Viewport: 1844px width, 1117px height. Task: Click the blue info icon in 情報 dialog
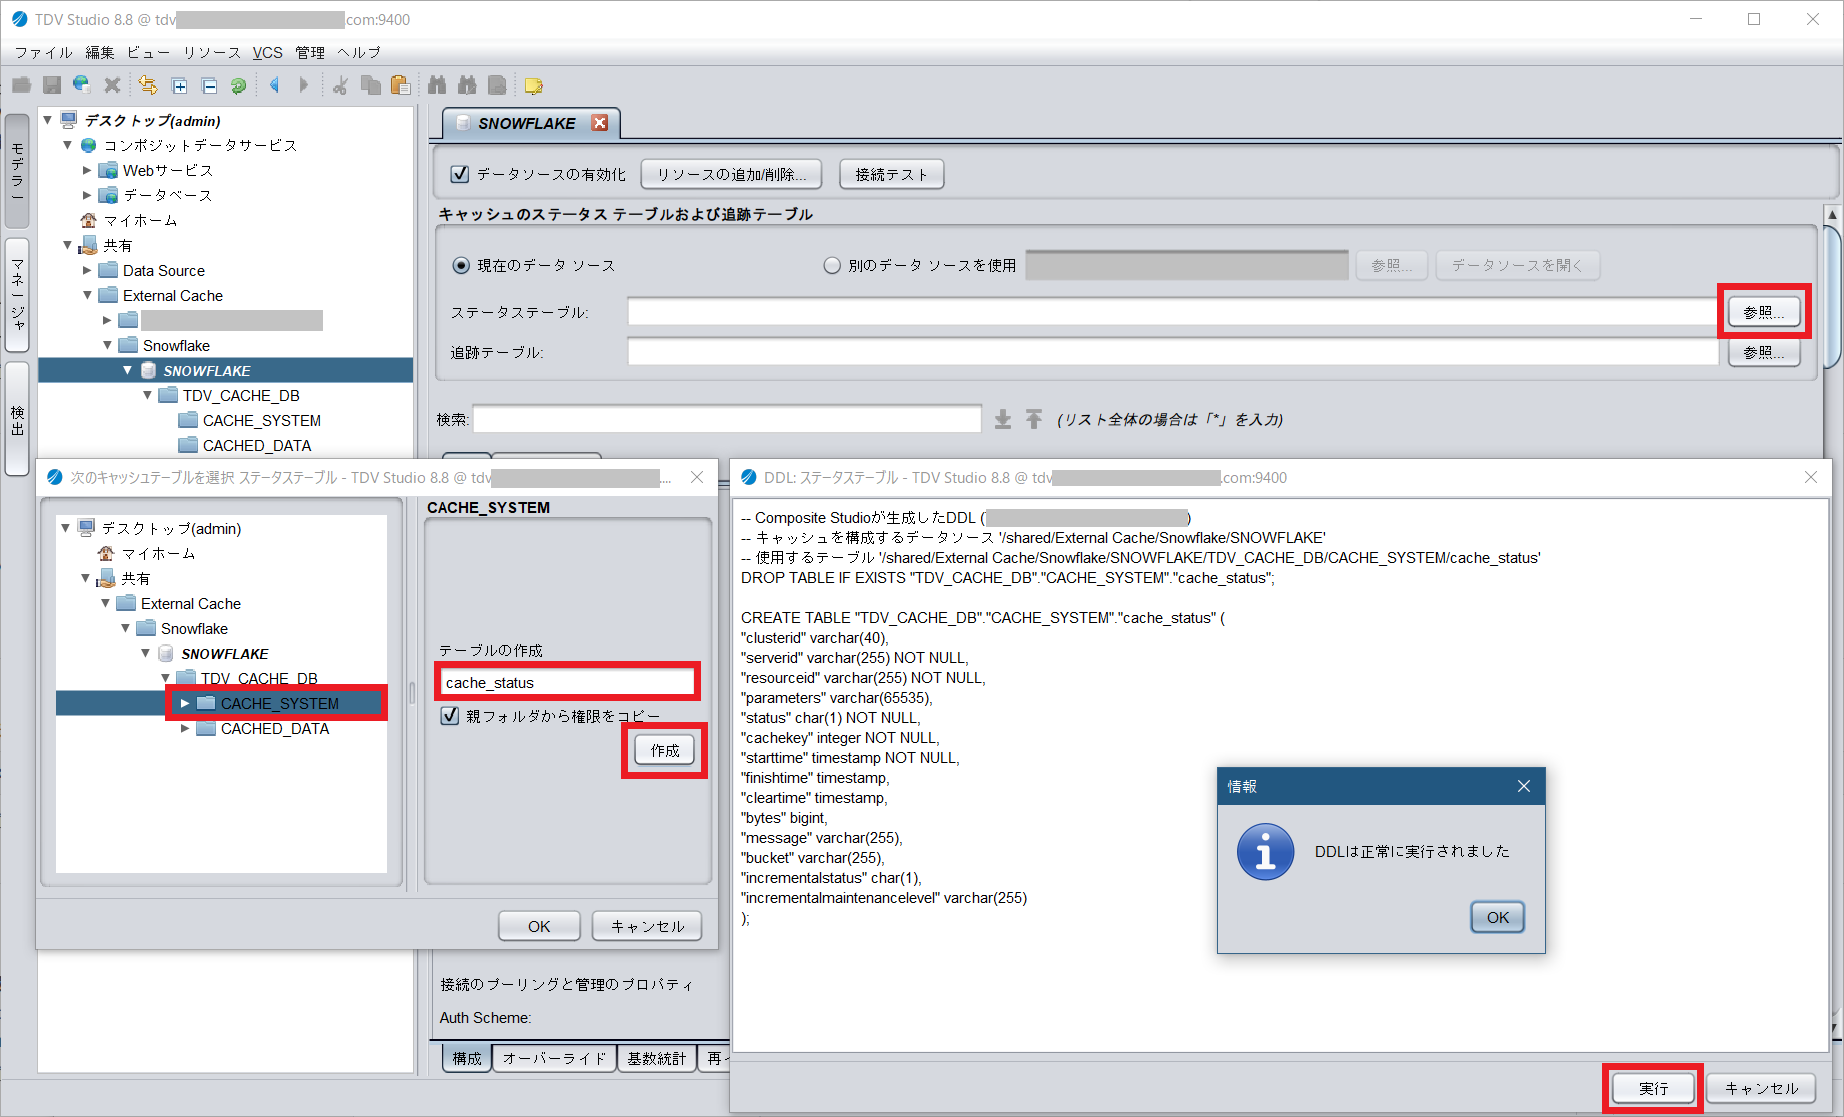tap(1265, 852)
